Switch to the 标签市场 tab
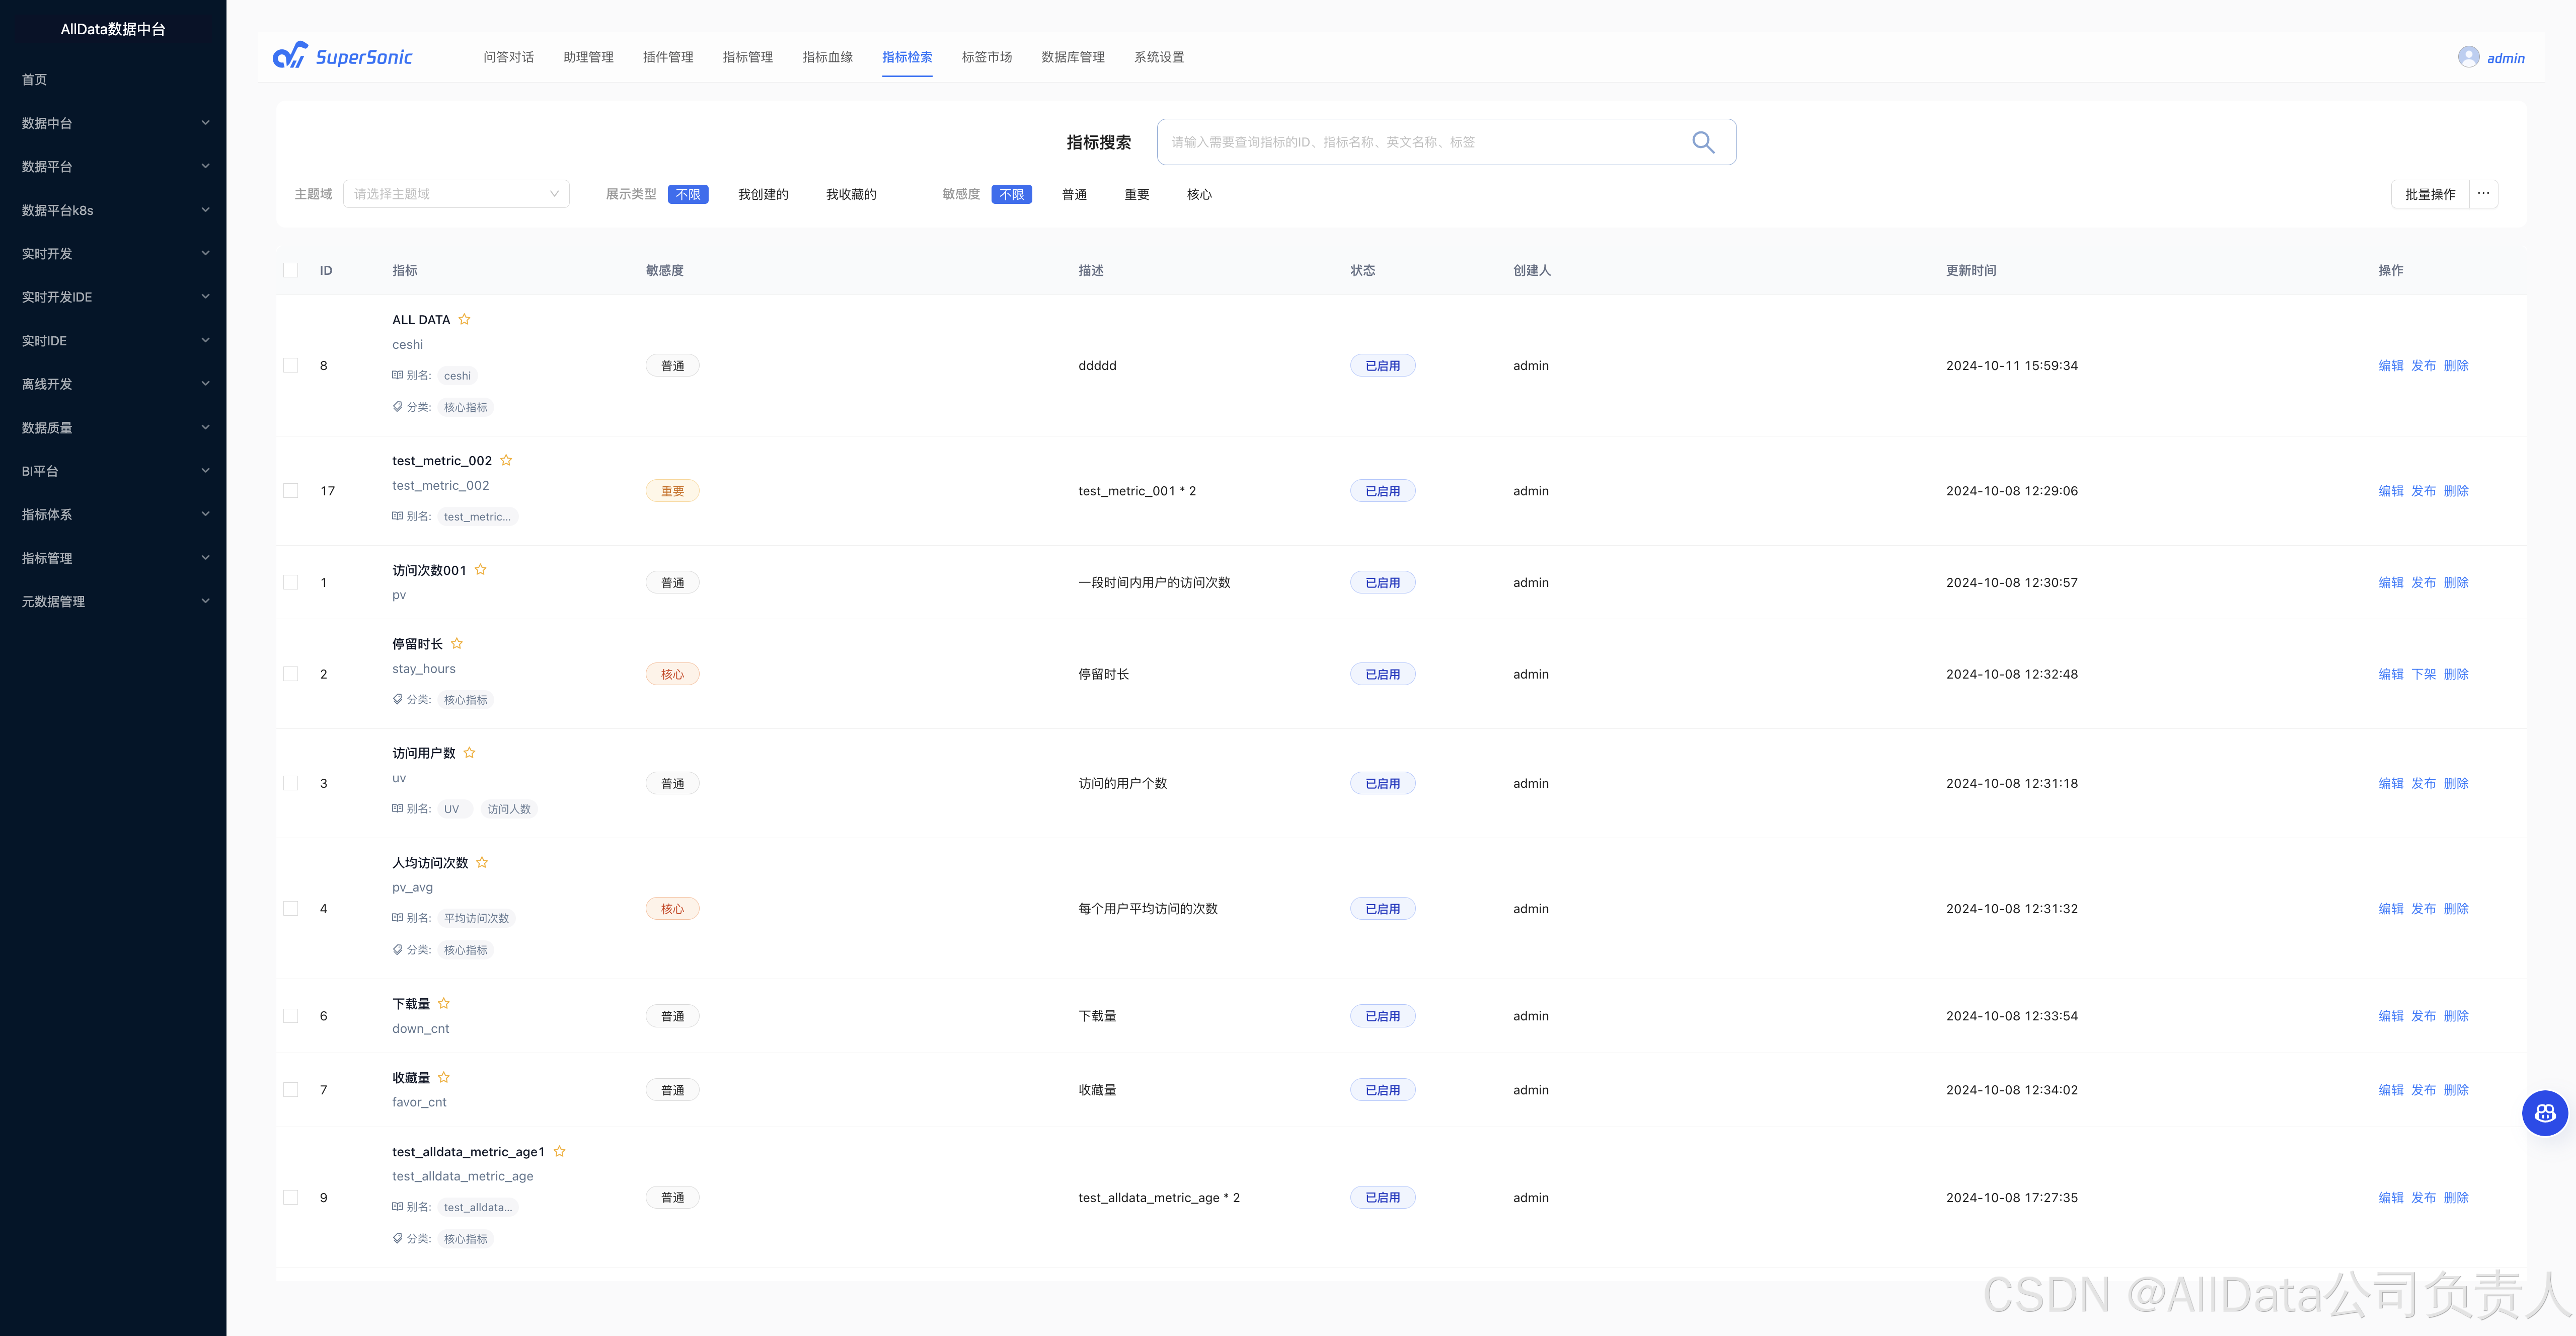This screenshot has height=1336, width=2576. (x=986, y=57)
